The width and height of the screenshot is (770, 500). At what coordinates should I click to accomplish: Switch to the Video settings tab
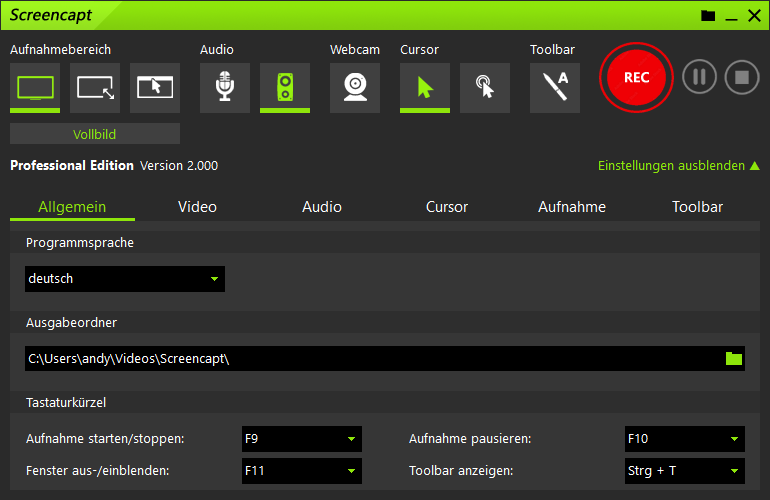pos(197,207)
